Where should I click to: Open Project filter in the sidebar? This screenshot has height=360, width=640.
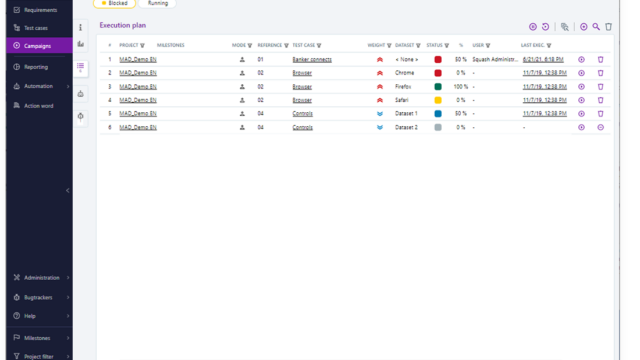coord(40,356)
